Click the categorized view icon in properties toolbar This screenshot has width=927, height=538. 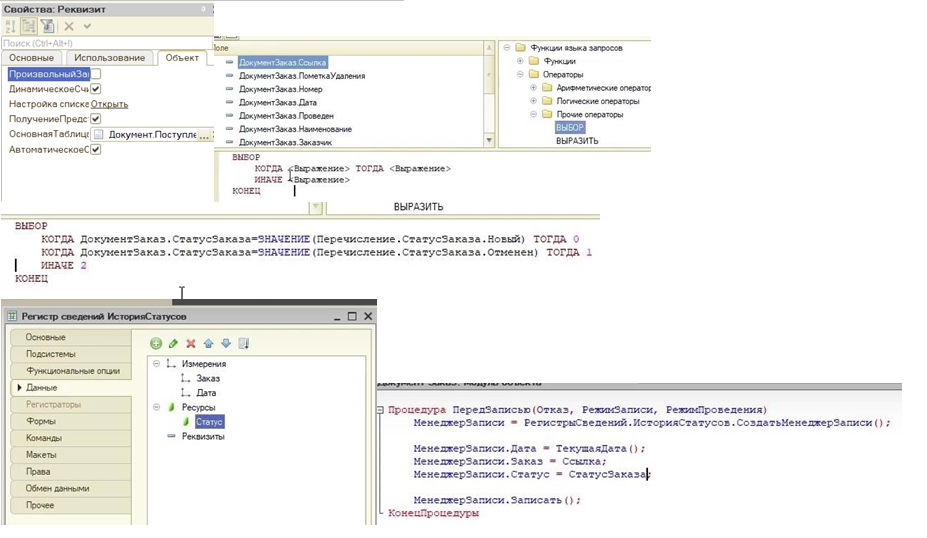[29, 26]
